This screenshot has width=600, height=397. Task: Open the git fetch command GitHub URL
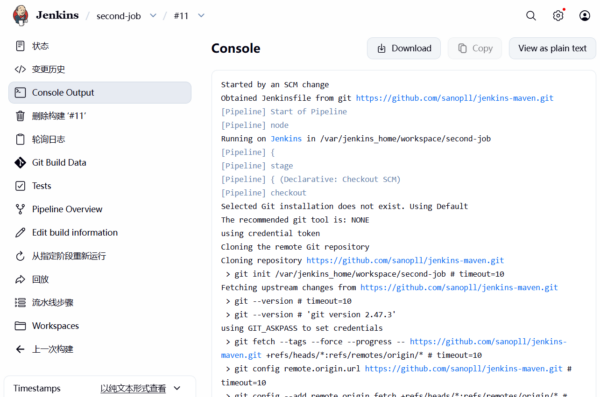[488, 341]
